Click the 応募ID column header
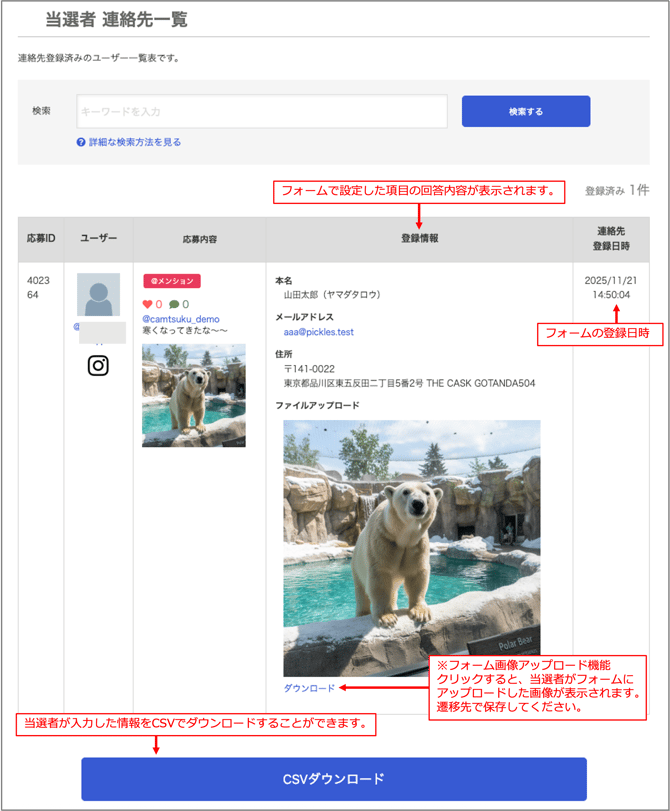 [41, 239]
